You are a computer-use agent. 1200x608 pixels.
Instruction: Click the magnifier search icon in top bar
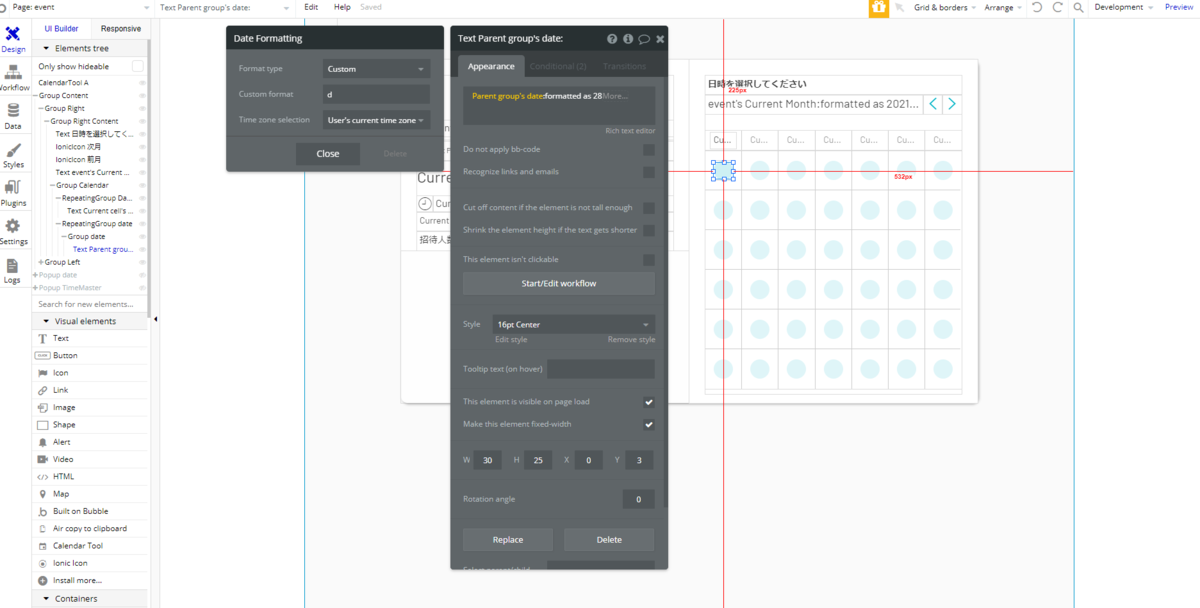pos(1078,7)
